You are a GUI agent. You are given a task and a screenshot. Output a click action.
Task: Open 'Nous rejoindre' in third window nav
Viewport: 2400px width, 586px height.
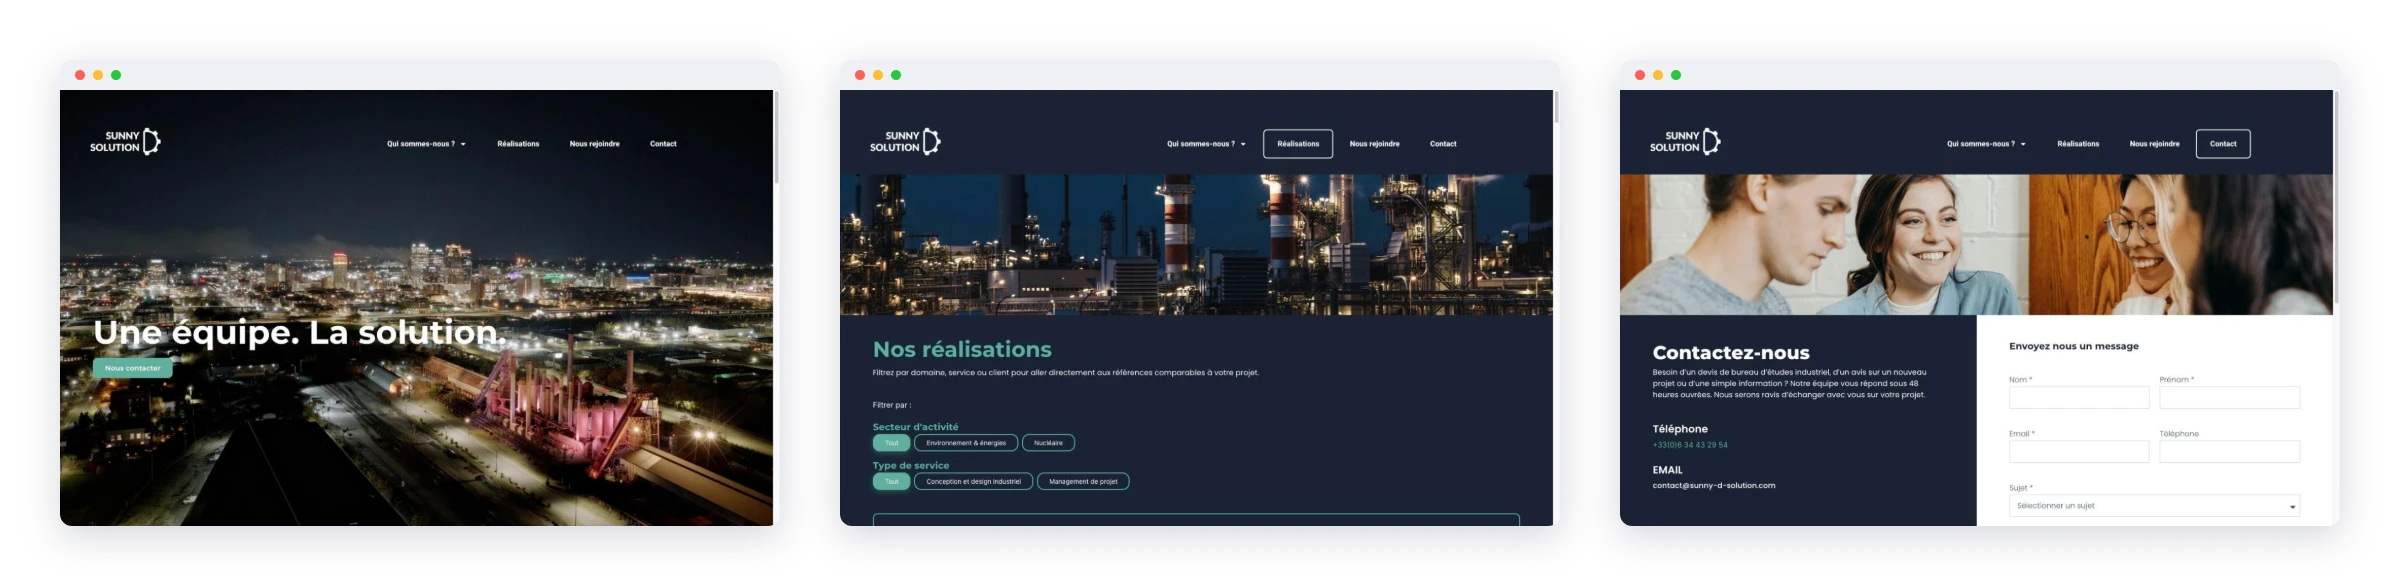(x=2154, y=144)
